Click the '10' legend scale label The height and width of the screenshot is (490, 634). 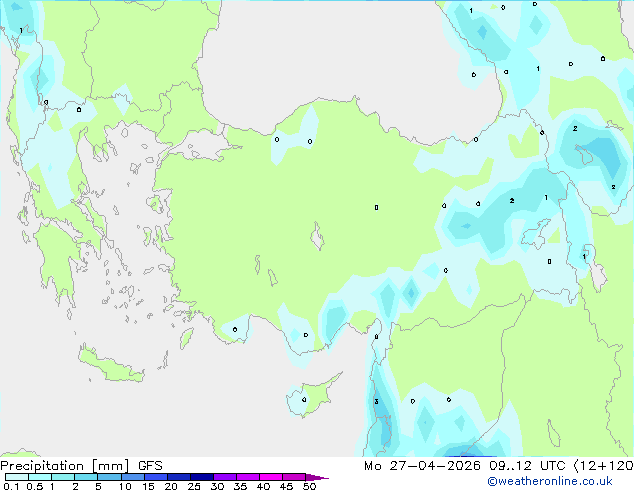[x=125, y=486]
